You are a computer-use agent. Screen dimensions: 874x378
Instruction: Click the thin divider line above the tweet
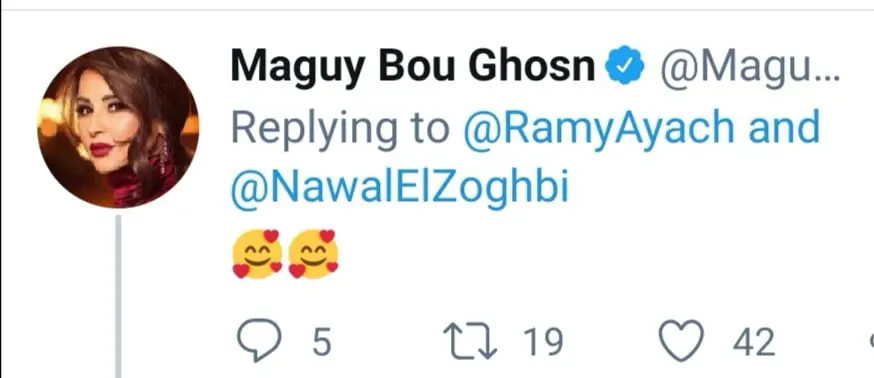tap(437, 9)
